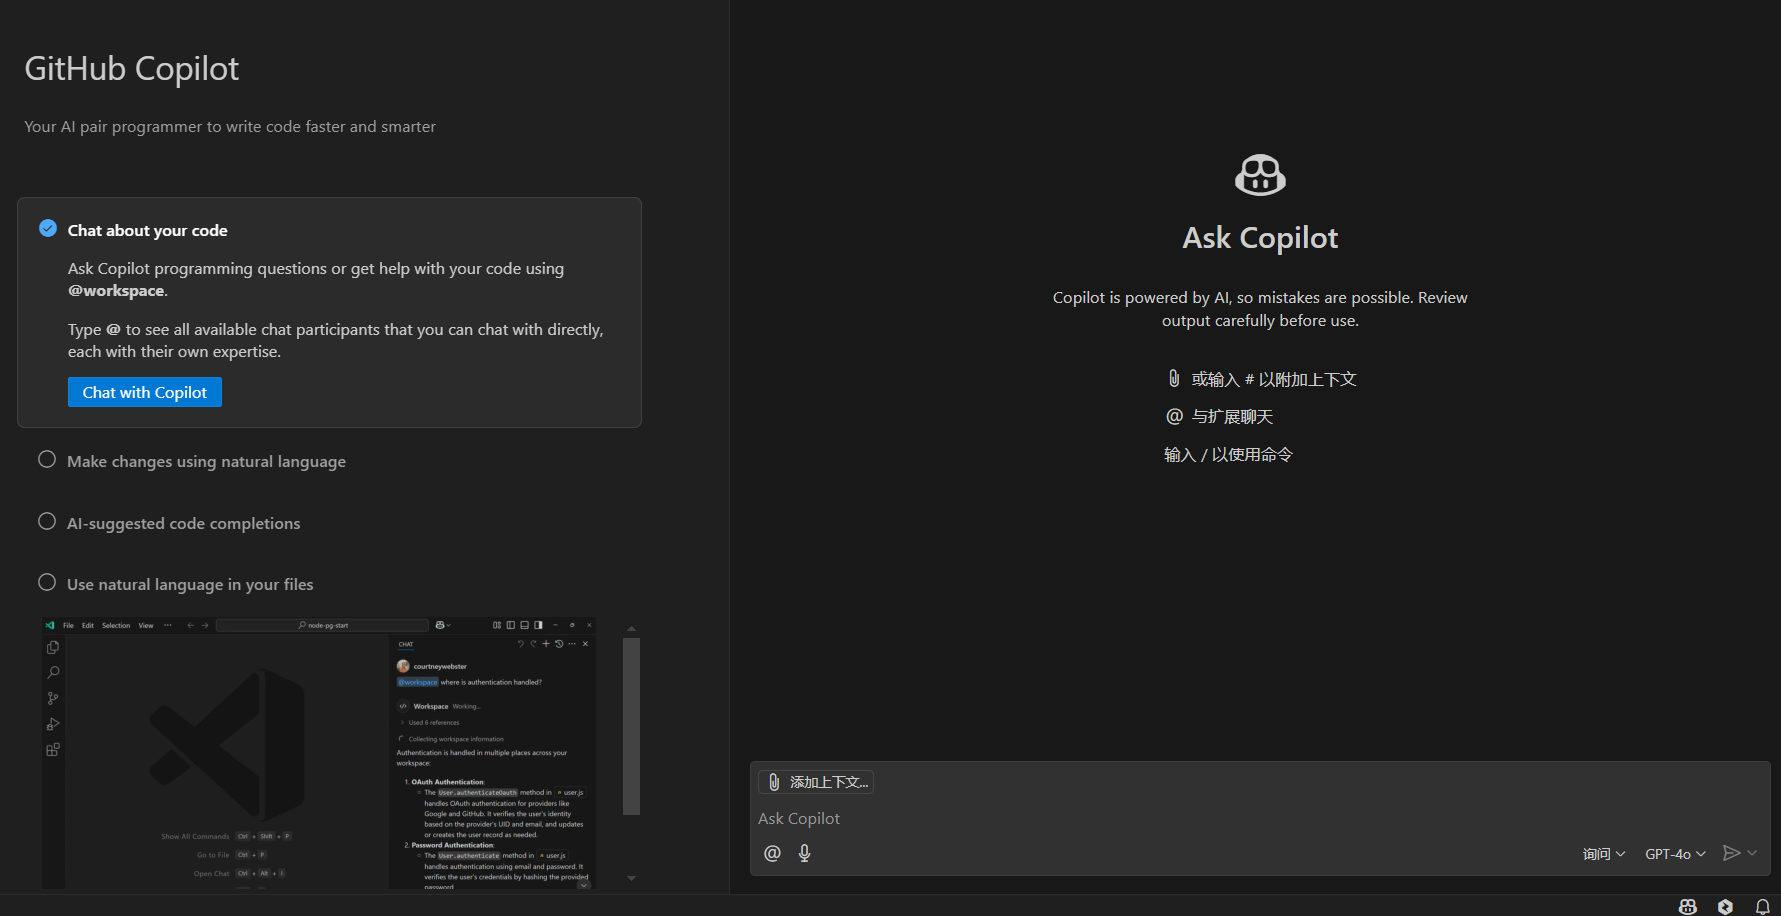The image size is (1781, 916).
Task: Focus the Ask Copilot chat input field
Action: click(1260, 818)
